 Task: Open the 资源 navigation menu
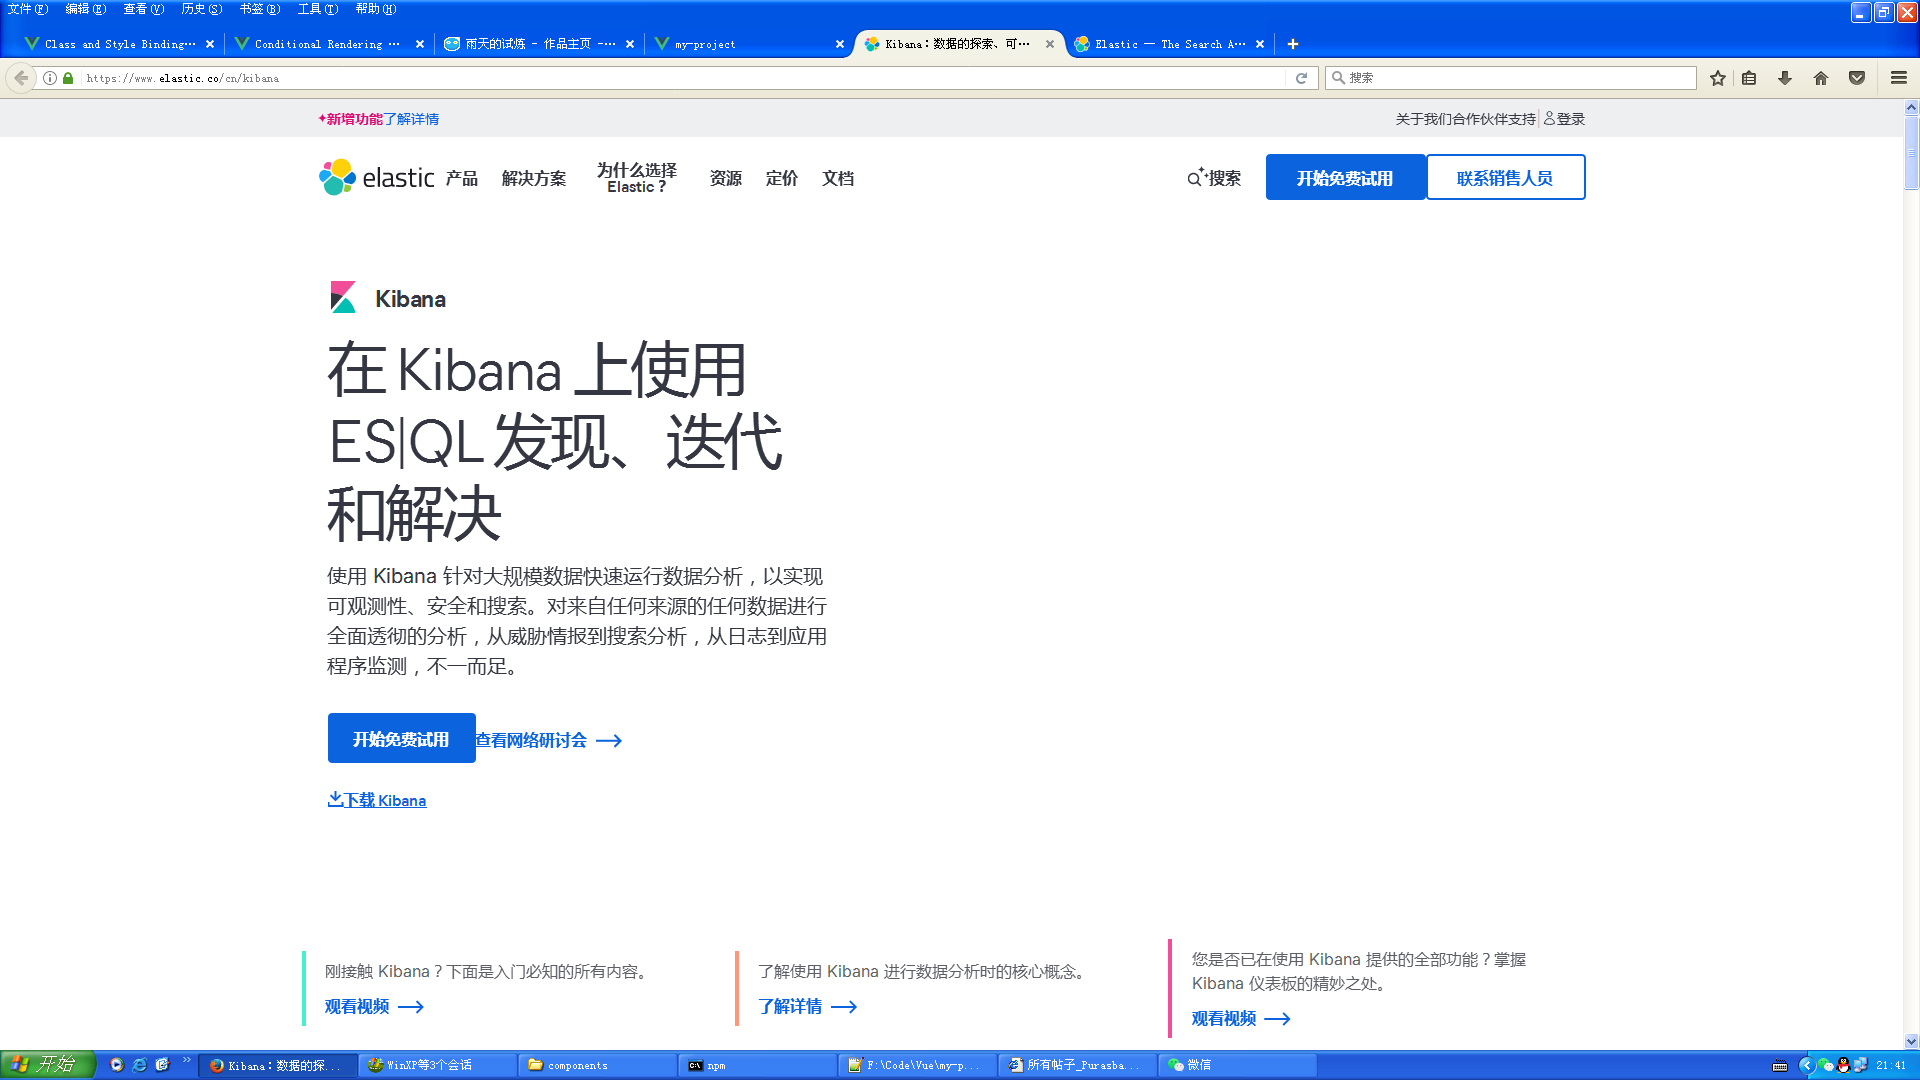(726, 178)
